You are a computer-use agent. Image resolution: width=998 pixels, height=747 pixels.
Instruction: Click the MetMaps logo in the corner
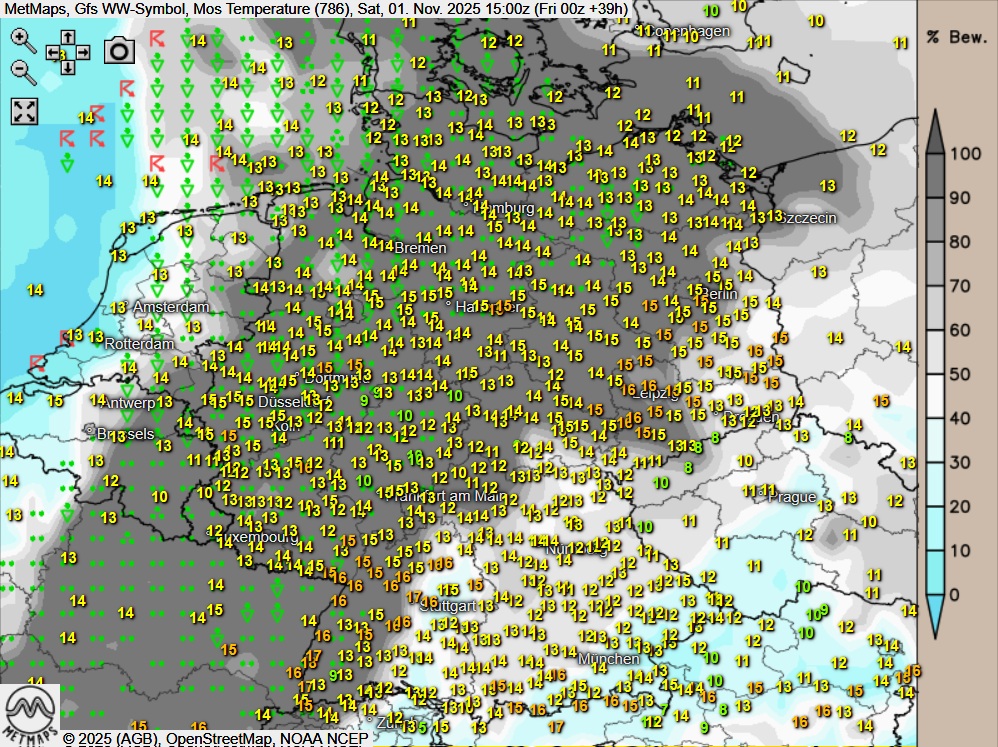click(30, 714)
